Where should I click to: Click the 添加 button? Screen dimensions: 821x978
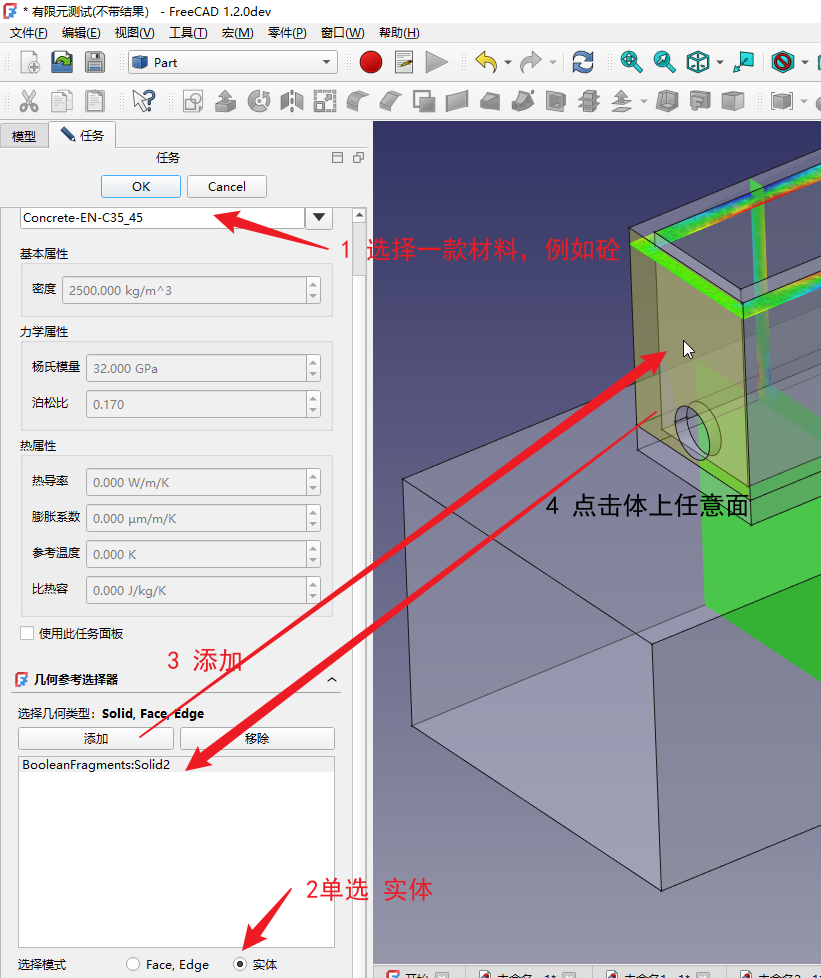point(96,738)
